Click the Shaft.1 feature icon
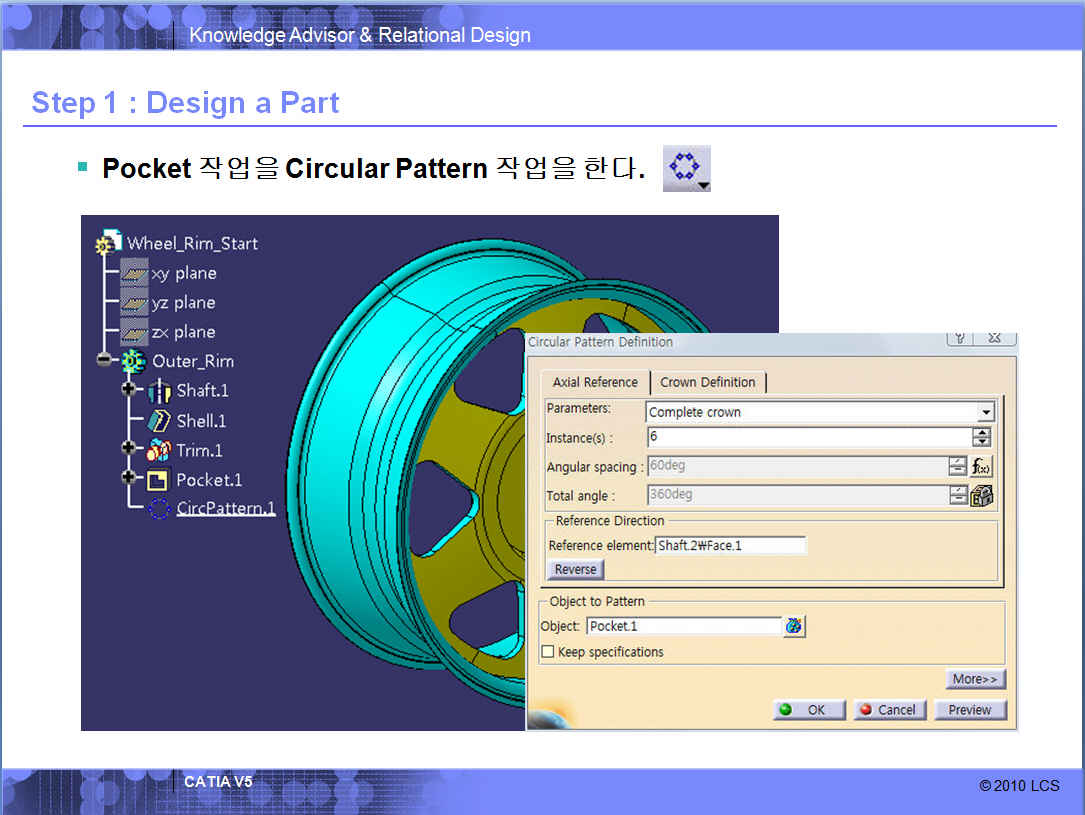 pos(159,391)
